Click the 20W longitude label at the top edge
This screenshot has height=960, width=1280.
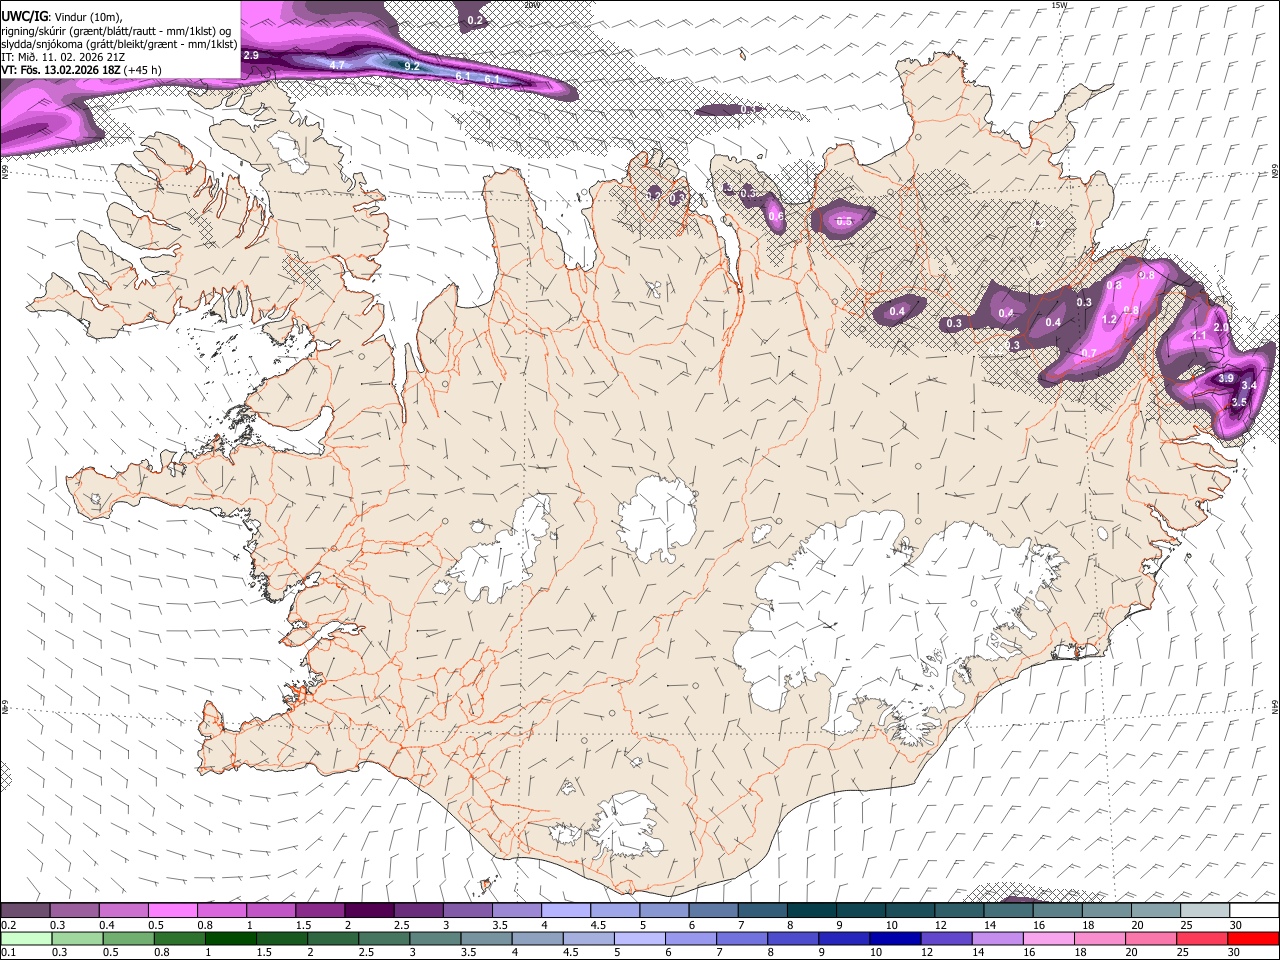(531, 5)
